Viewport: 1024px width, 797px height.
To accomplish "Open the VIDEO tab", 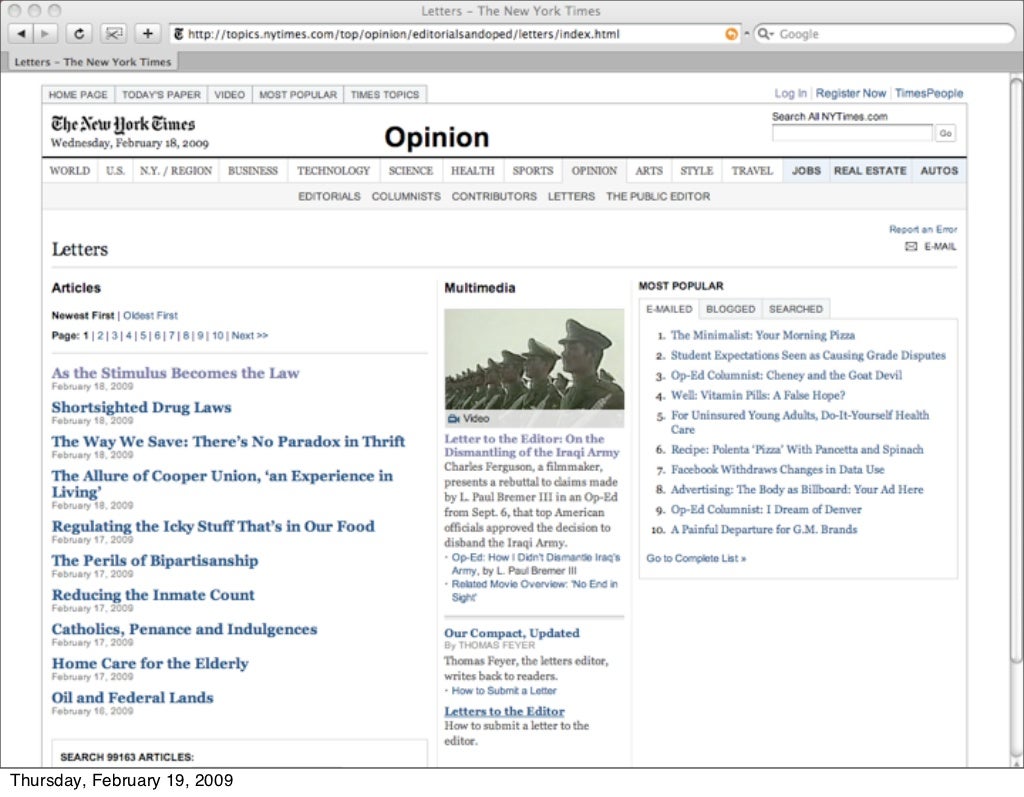I will coord(230,95).
